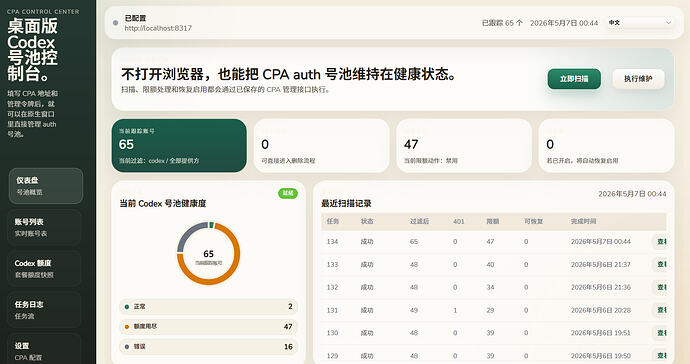Click the green dot next to 正常

pos(127,307)
